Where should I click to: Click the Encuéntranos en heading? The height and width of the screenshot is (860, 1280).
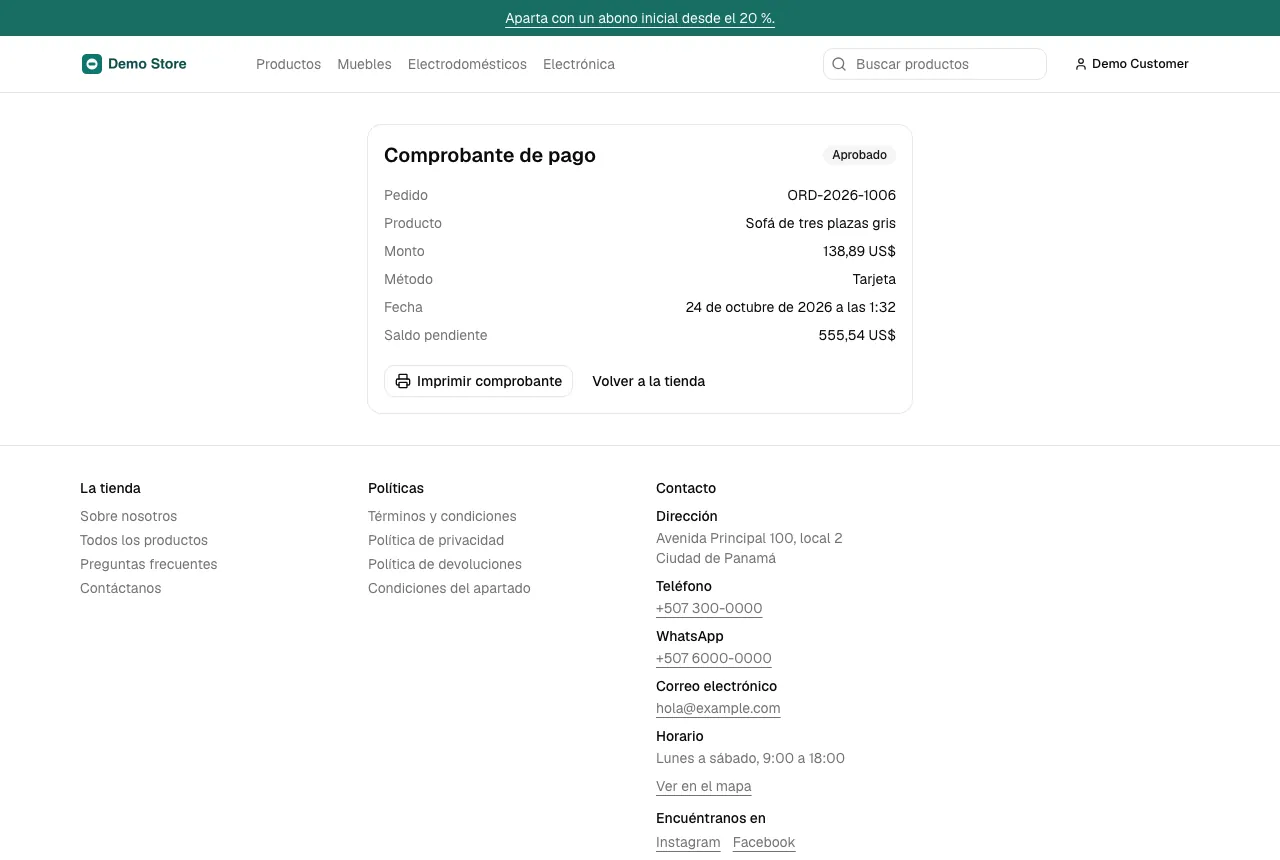click(711, 818)
